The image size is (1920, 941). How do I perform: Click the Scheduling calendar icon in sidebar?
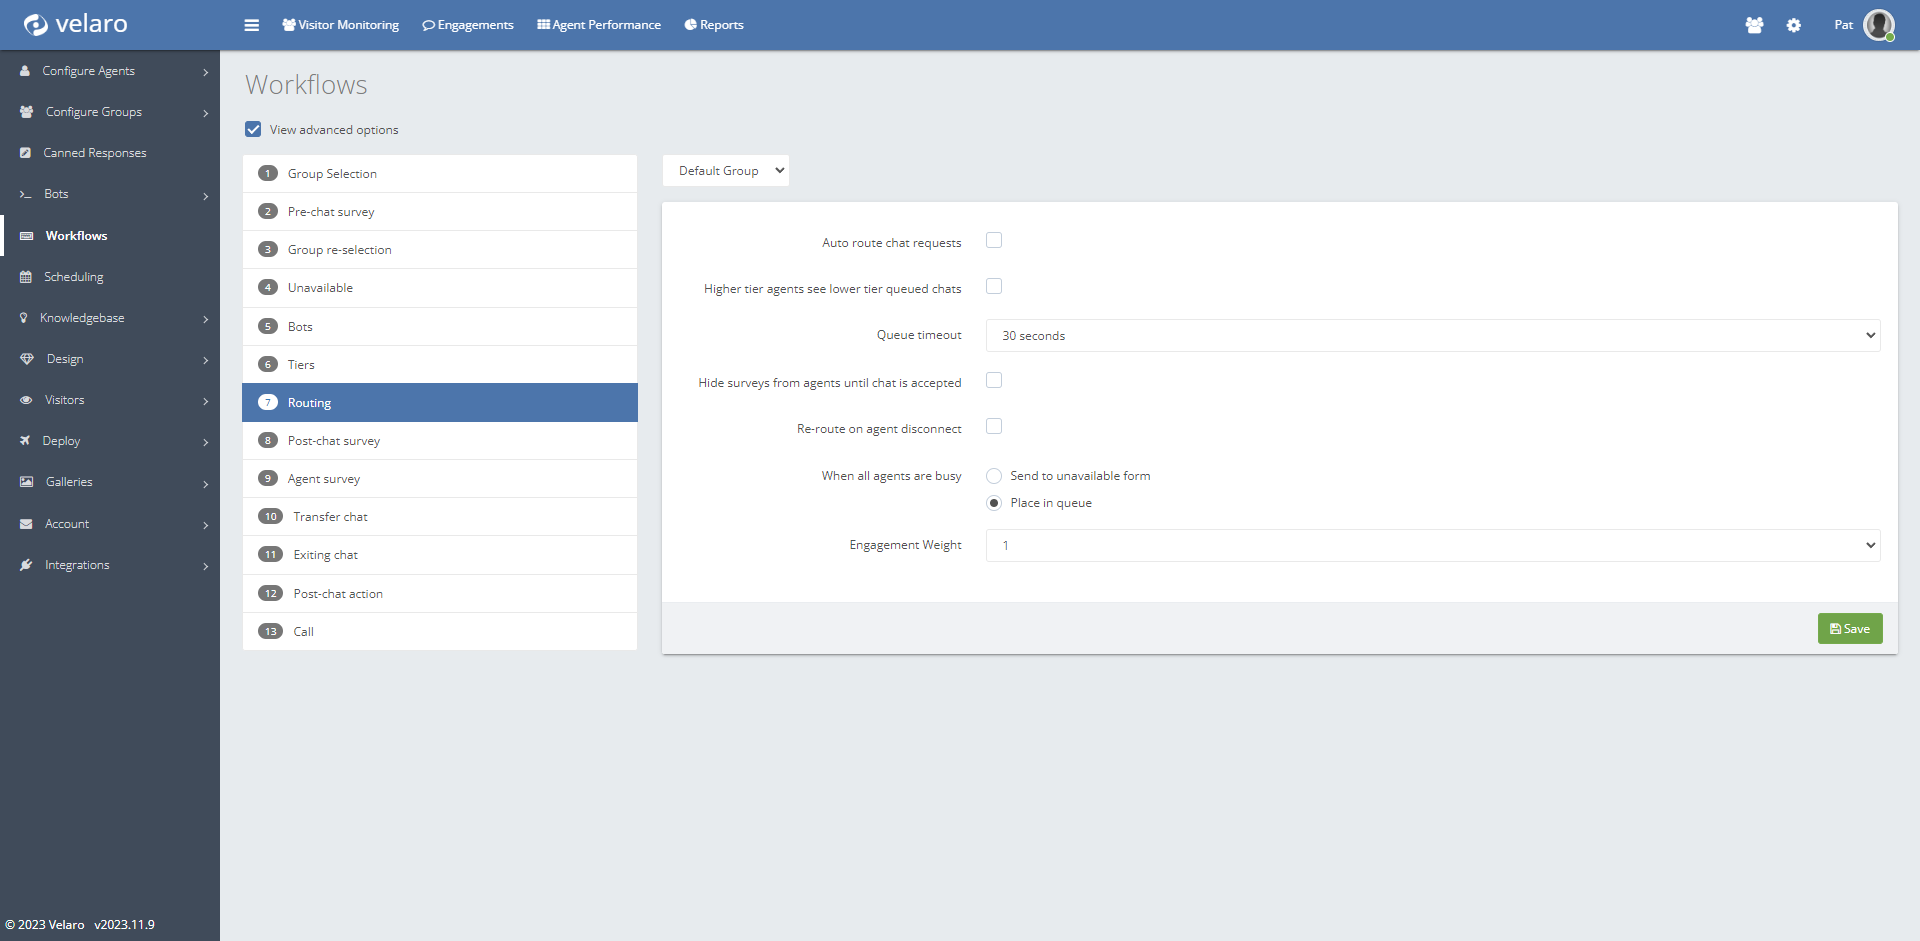(26, 277)
